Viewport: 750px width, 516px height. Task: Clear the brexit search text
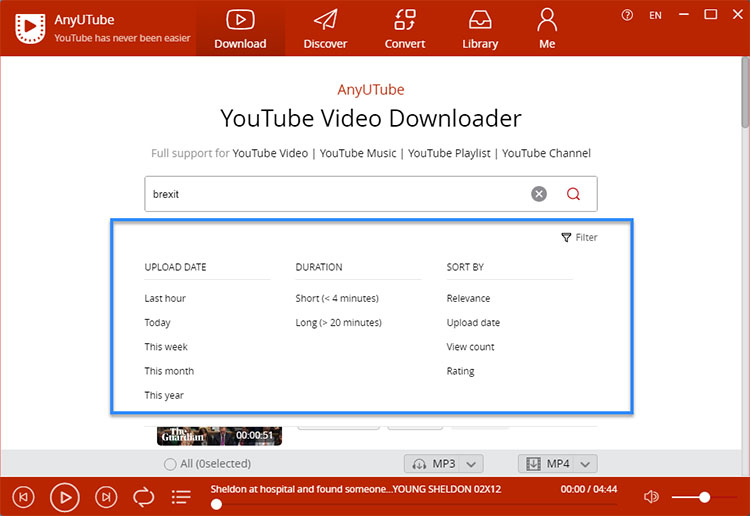(x=539, y=194)
